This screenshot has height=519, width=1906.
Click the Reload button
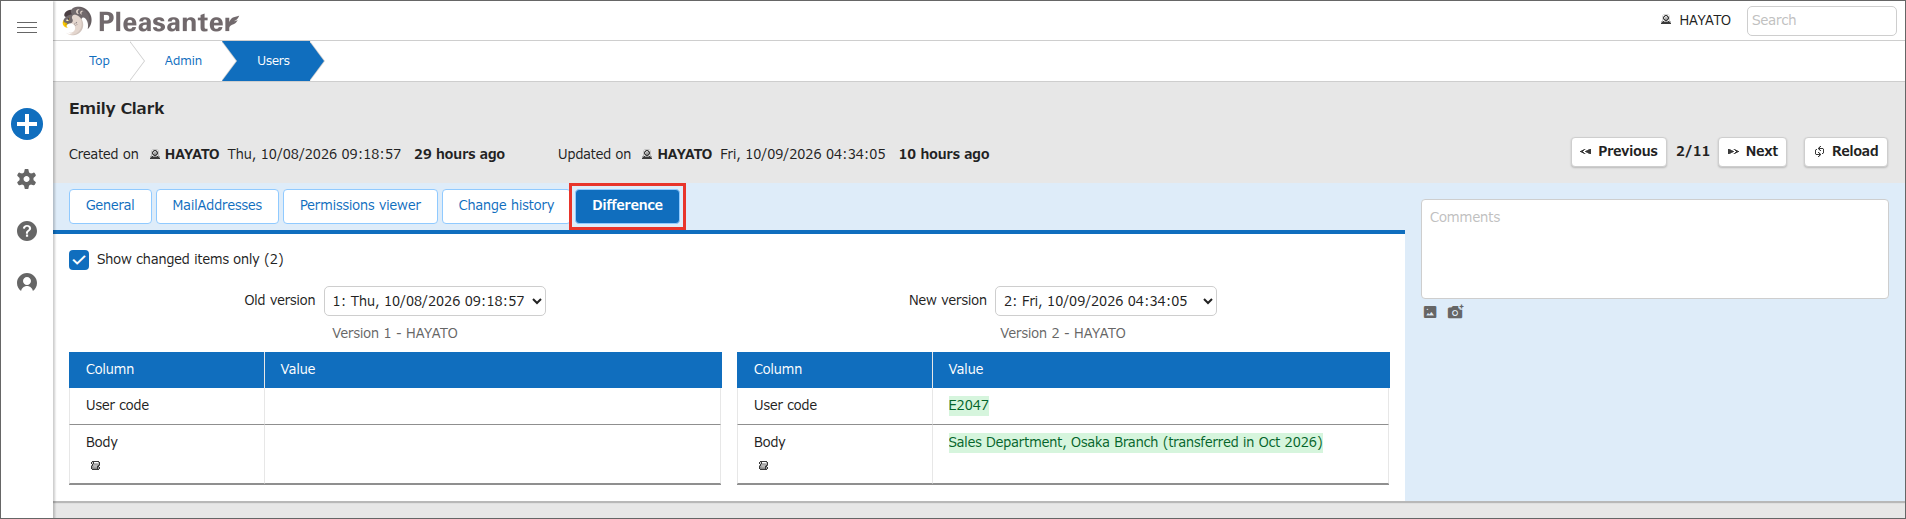(1846, 152)
